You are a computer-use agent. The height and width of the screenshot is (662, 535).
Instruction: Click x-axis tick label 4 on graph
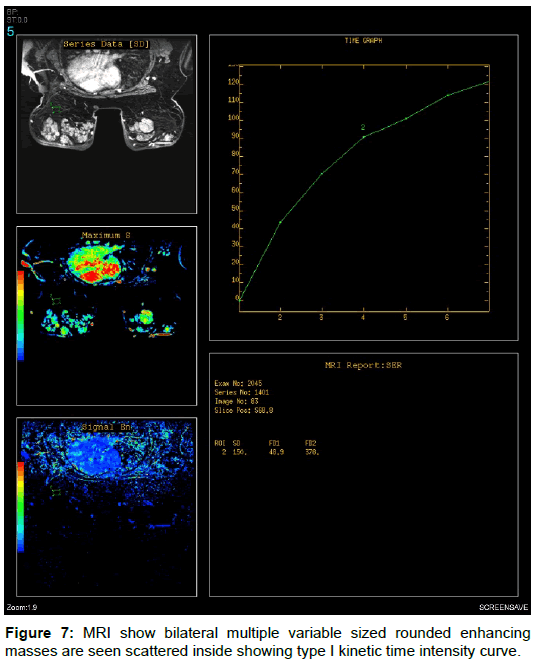[x=363, y=317]
